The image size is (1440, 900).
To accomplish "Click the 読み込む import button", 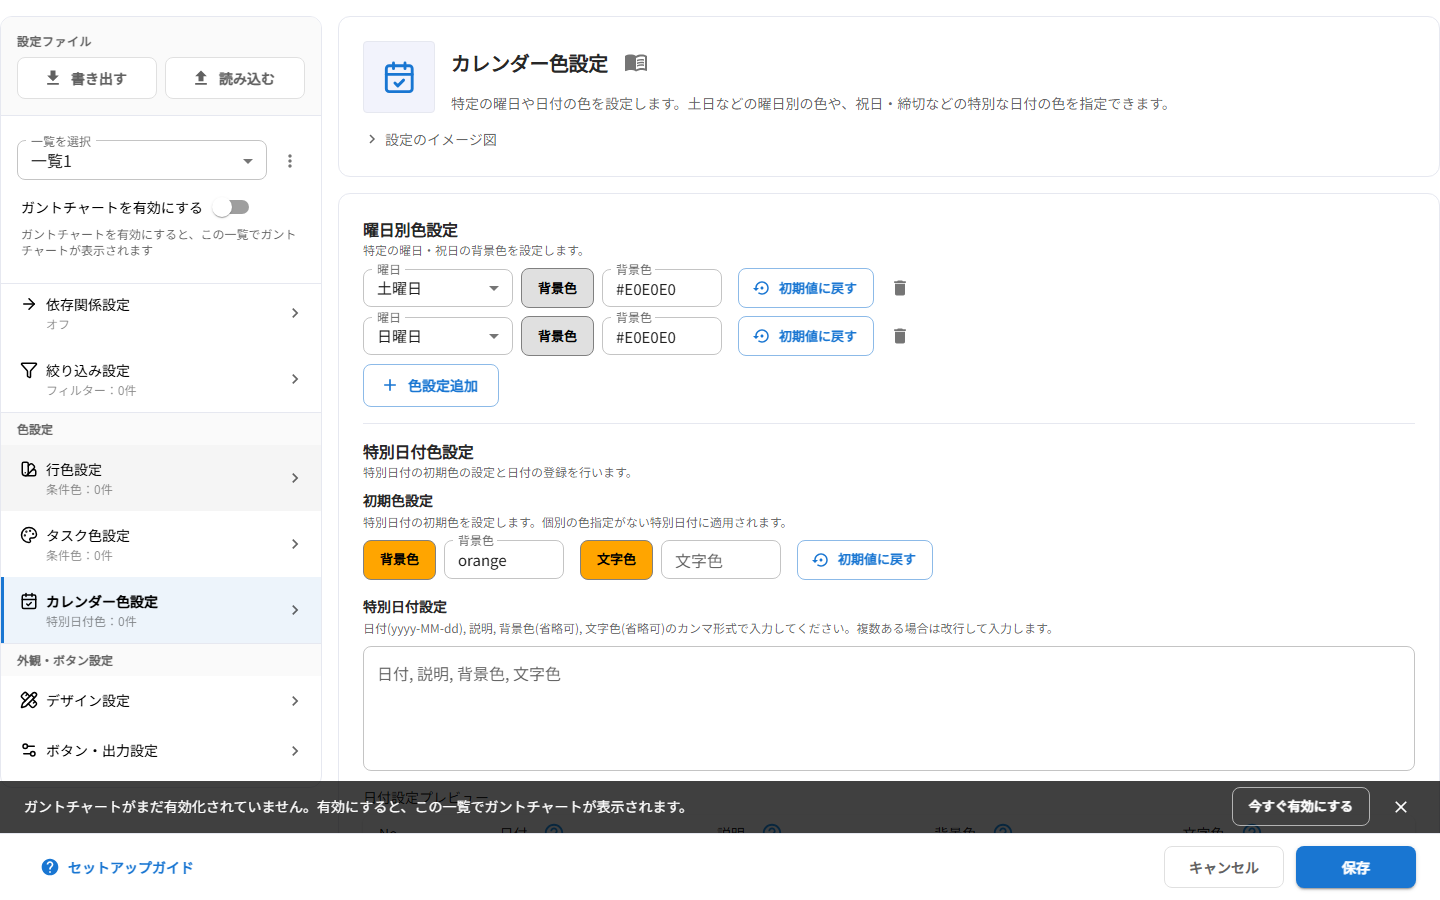I will (x=235, y=78).
